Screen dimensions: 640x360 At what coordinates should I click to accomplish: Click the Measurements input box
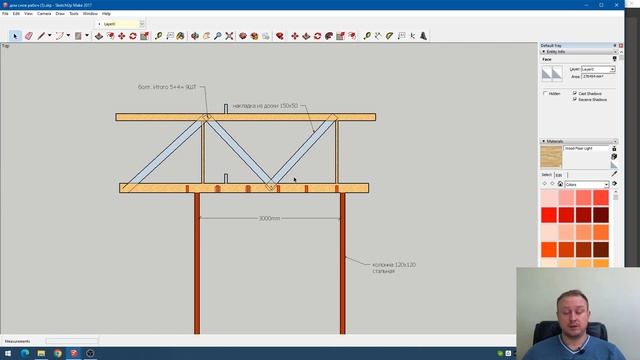[x=72, y=341]
